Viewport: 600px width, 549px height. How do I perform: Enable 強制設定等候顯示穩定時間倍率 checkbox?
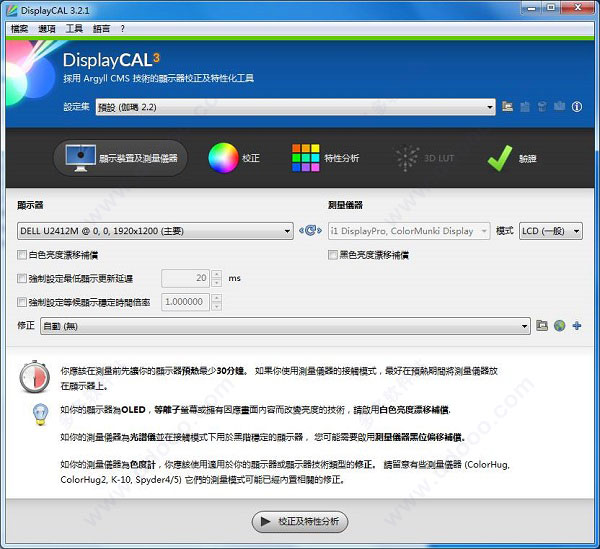click(22, 302)
